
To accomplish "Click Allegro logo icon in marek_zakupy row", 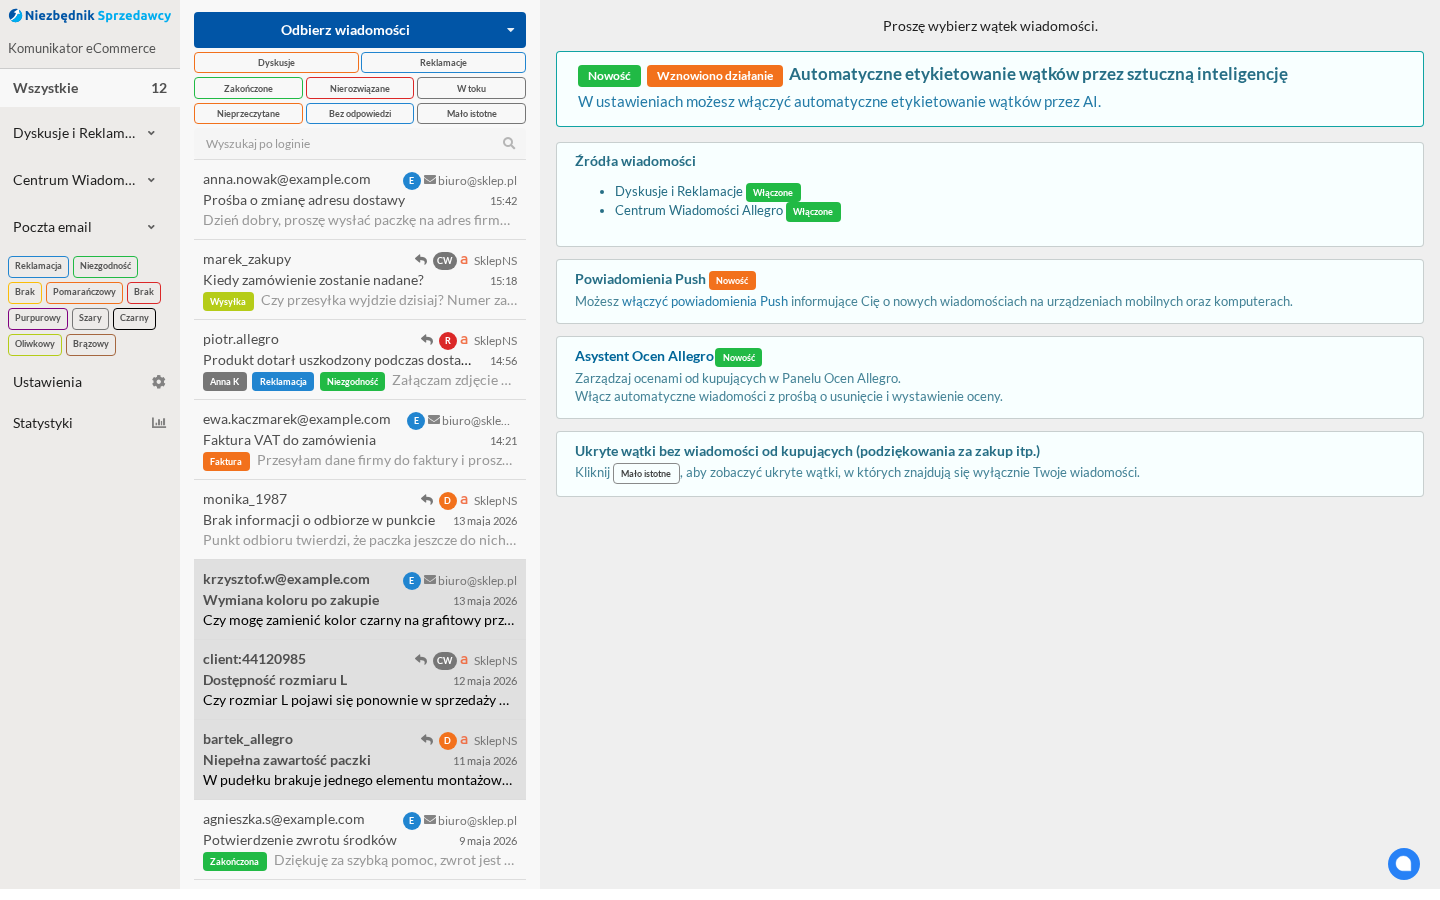I will (x=464, y=260).
